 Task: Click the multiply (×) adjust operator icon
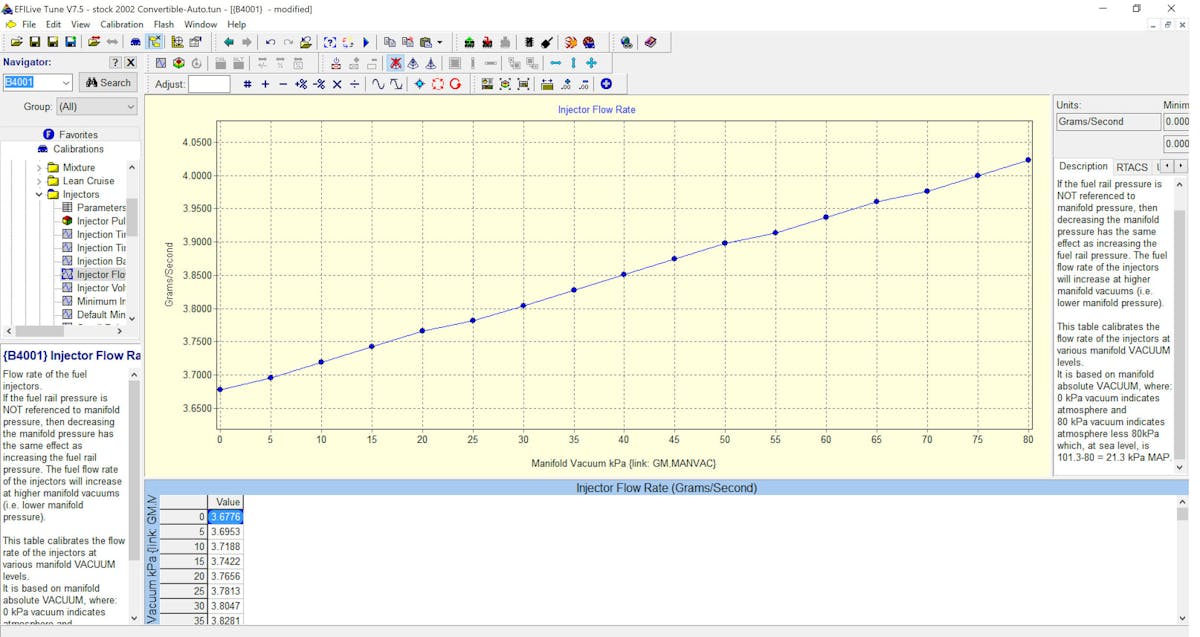point(337,84)
